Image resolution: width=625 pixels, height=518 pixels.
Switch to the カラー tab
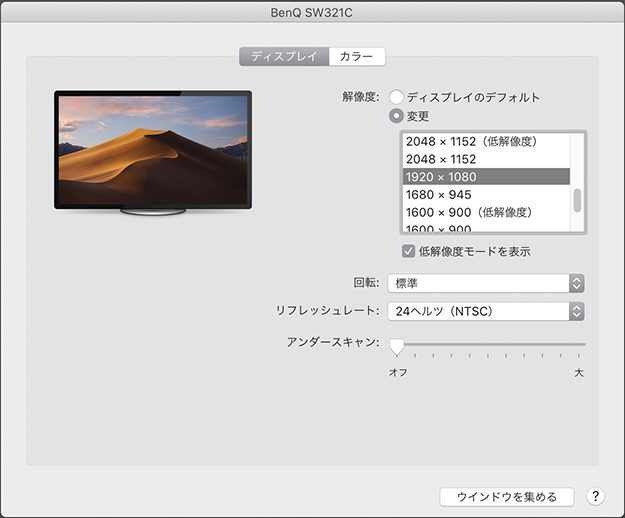point(356,57)
